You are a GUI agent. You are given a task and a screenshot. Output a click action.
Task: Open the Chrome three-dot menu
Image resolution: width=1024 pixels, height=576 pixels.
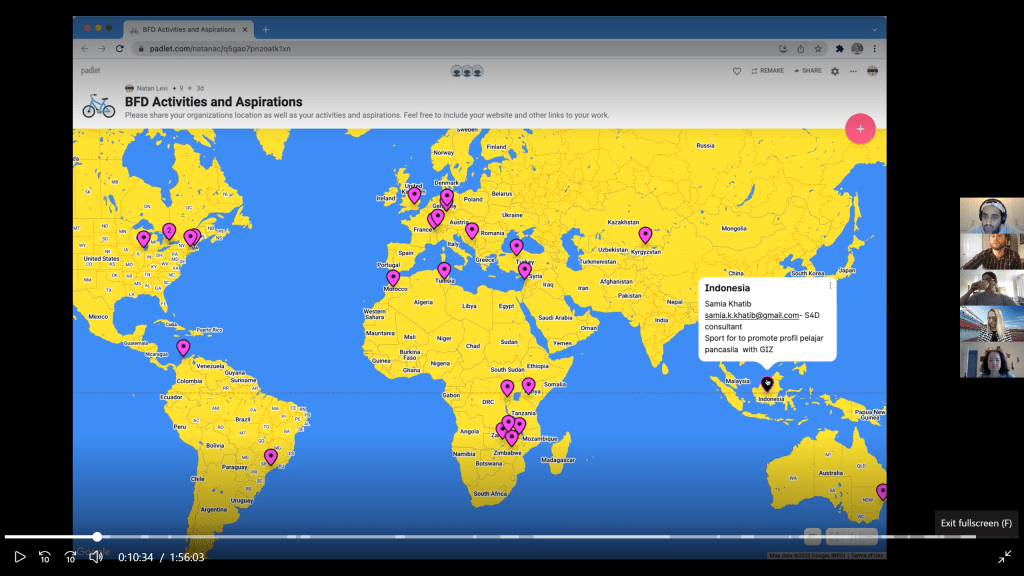coord(875,48)
